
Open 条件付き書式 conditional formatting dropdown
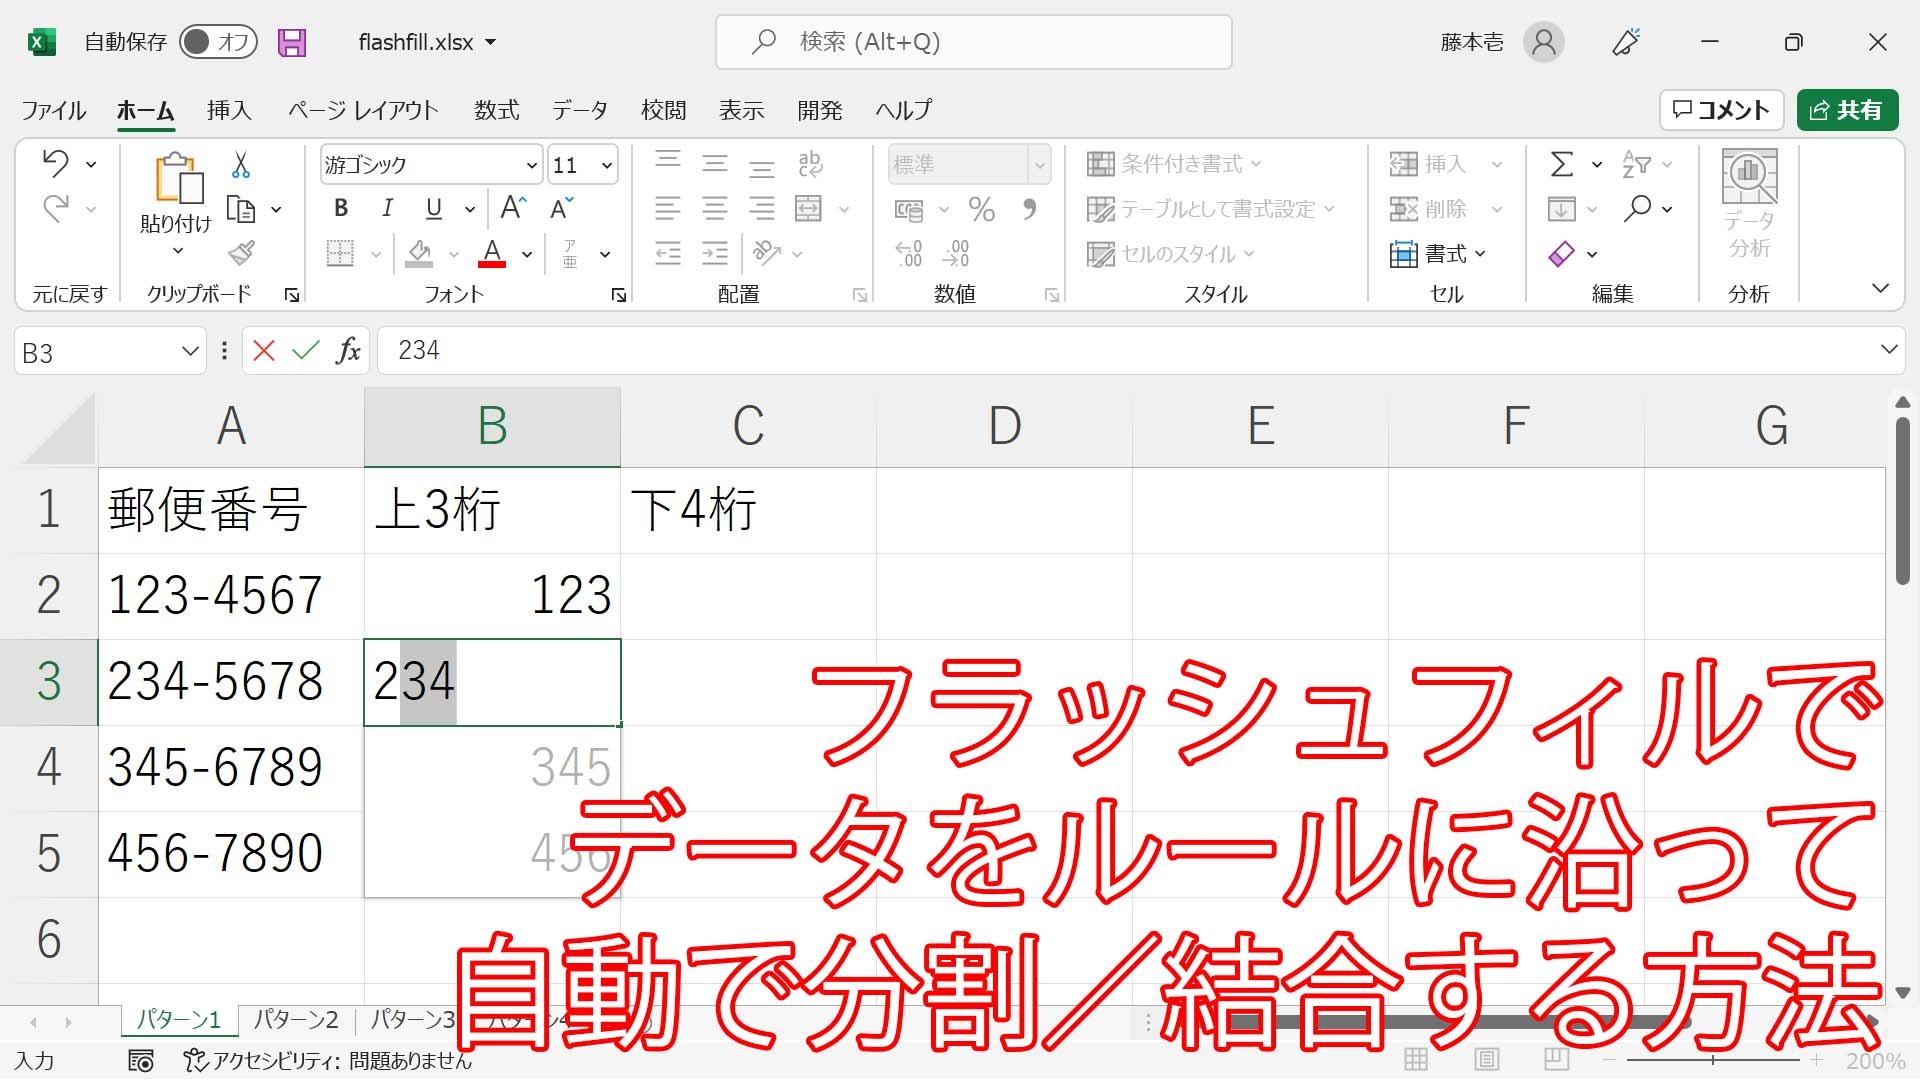[x=1174, y=164]
